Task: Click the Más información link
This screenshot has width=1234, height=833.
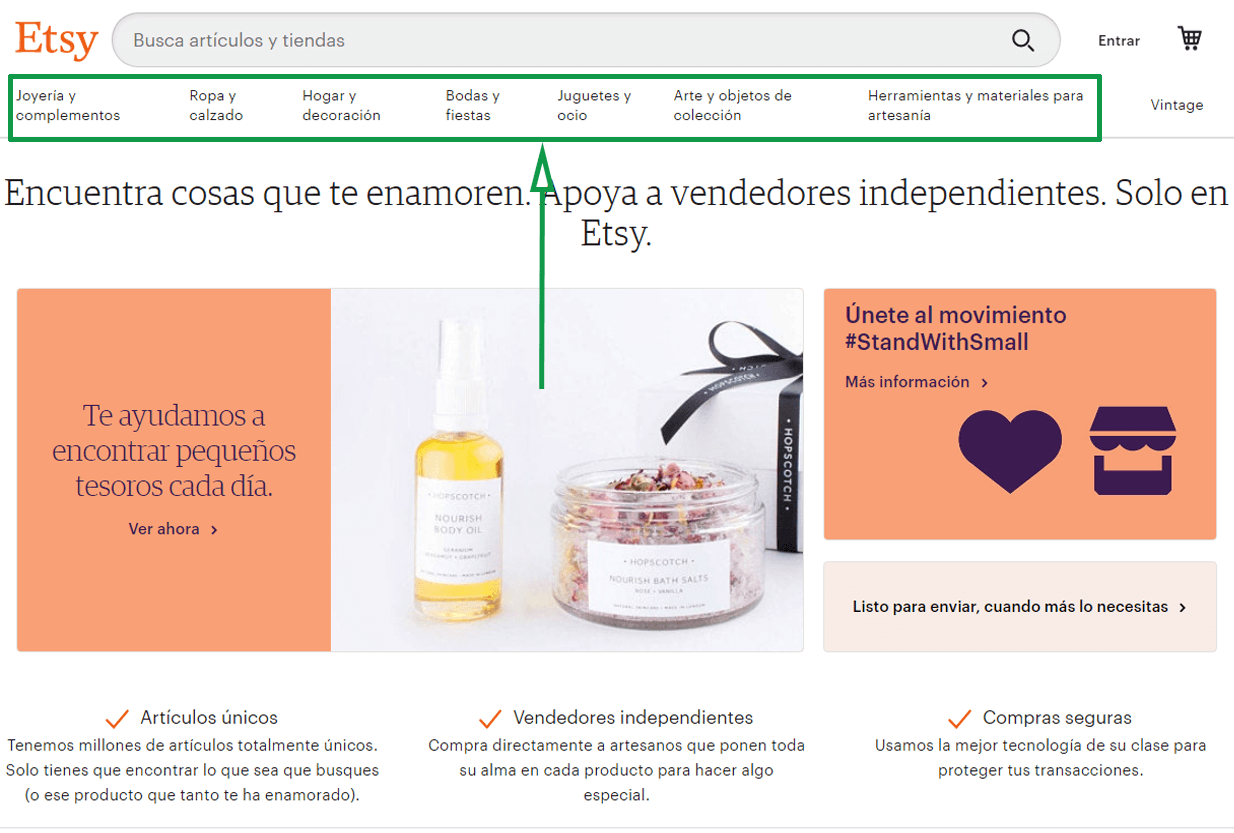Action: point(907,382)
